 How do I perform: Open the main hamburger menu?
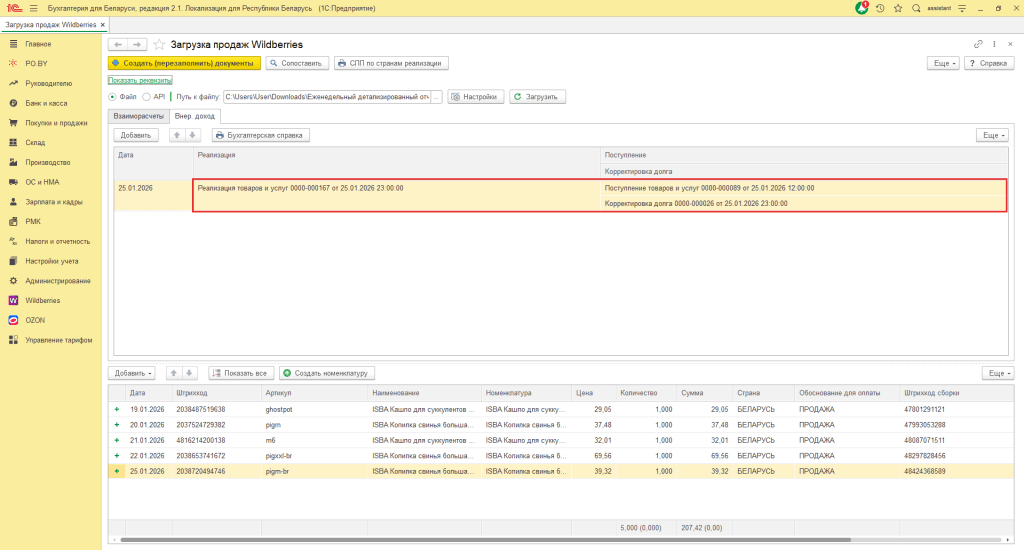click(x=33, y=8)
